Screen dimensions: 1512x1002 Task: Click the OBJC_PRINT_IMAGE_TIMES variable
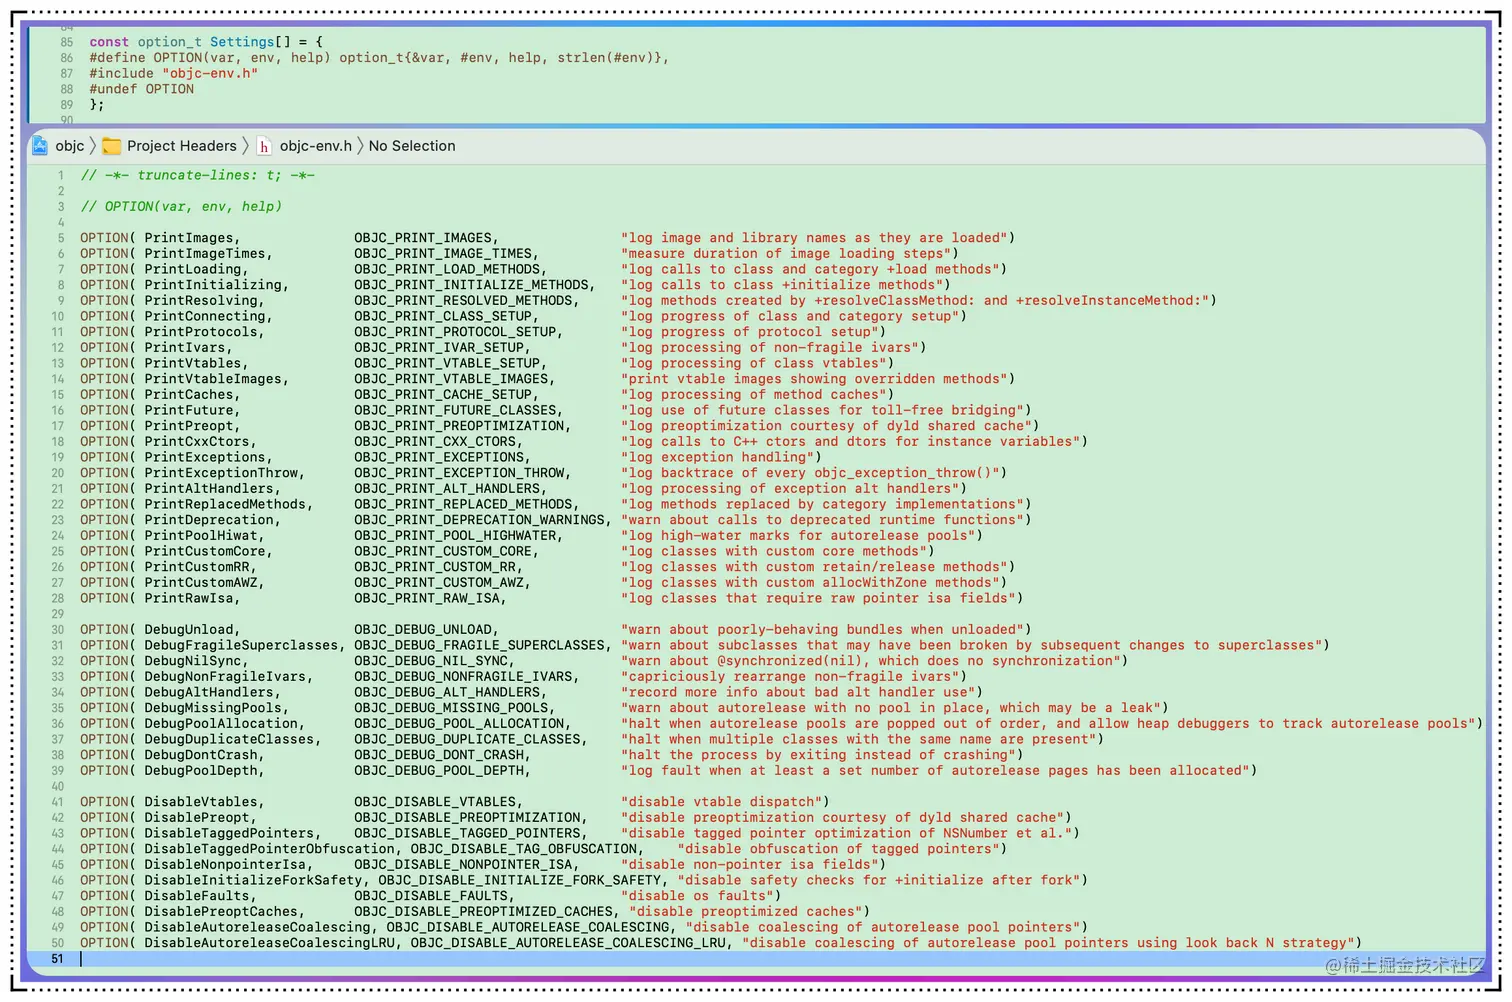[x=444, y=254]
